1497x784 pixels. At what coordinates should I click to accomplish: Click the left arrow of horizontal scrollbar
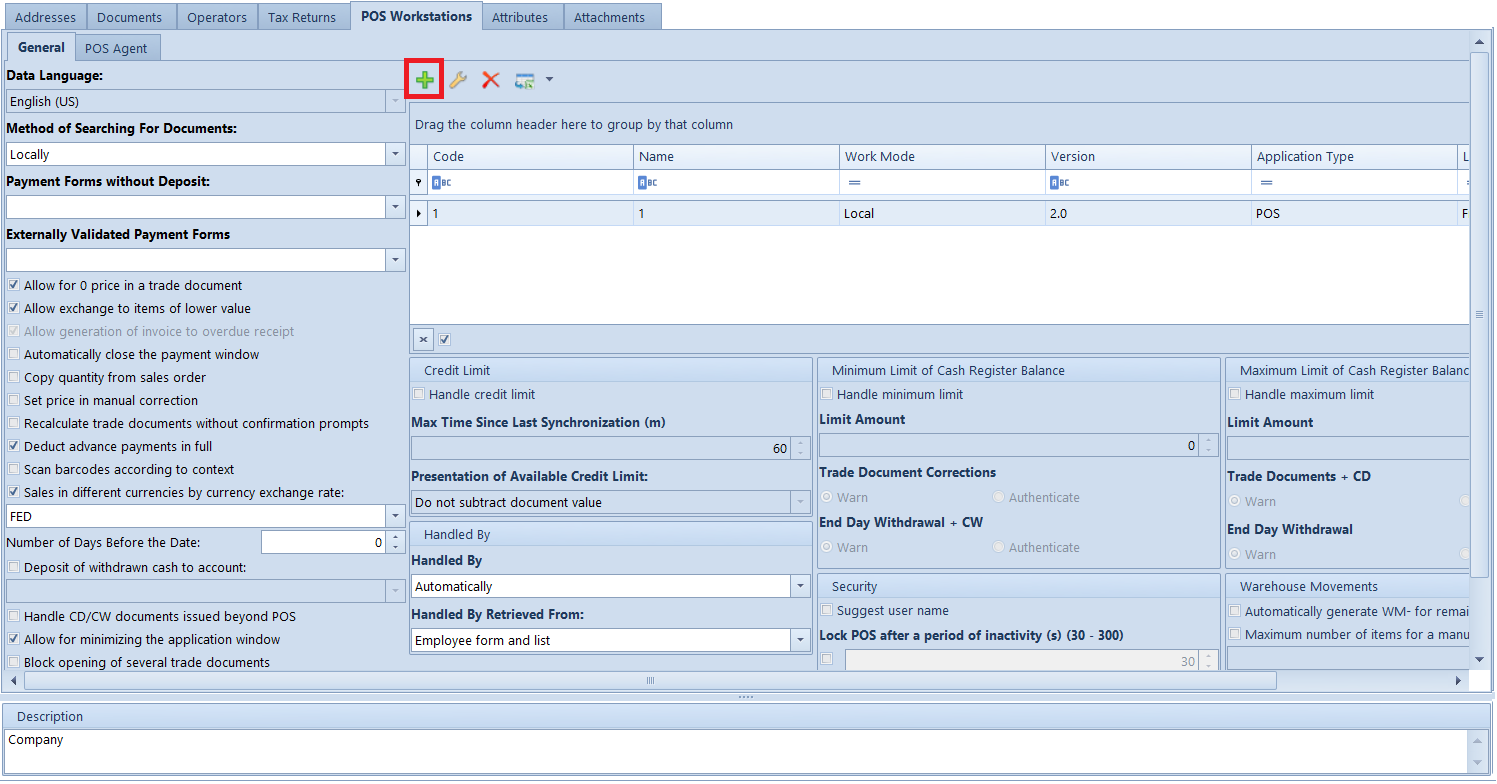(15, 681)
